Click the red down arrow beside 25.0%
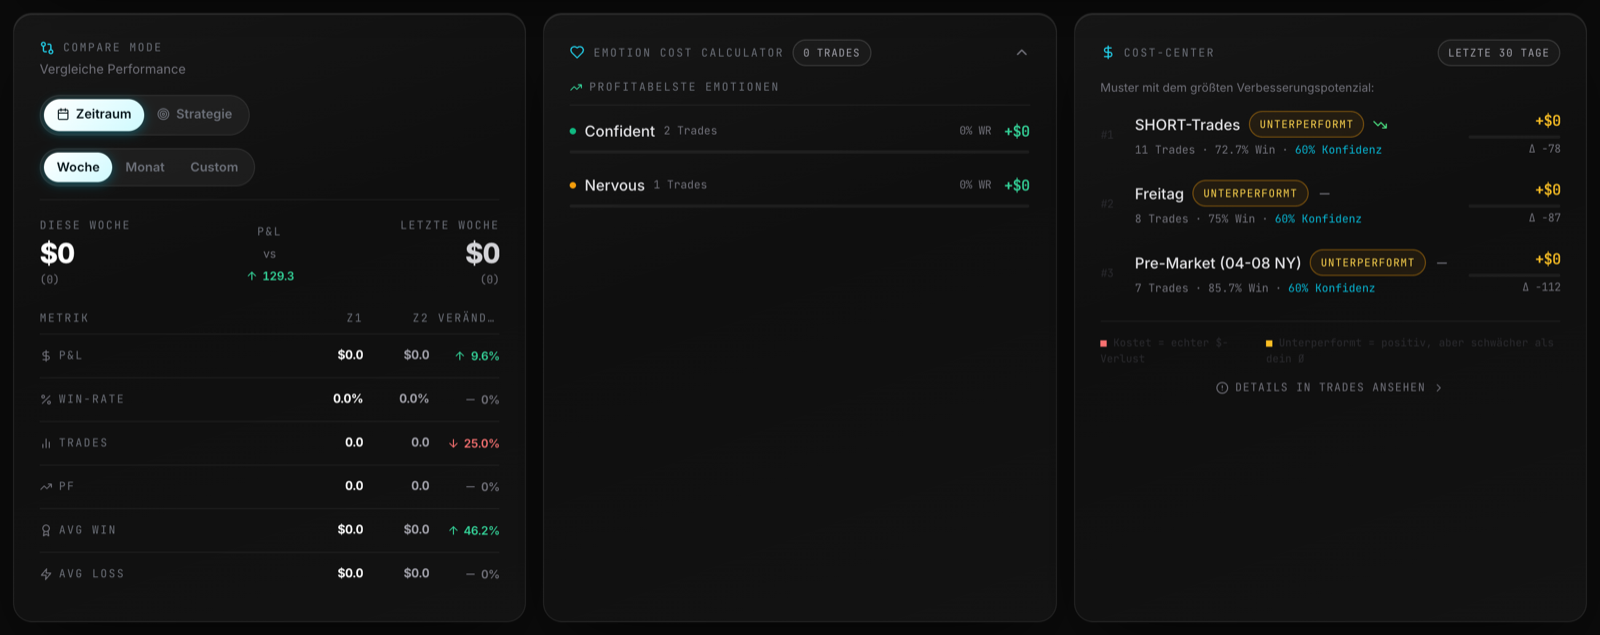This screenshot has width=1600, height=635. (453, 444)
